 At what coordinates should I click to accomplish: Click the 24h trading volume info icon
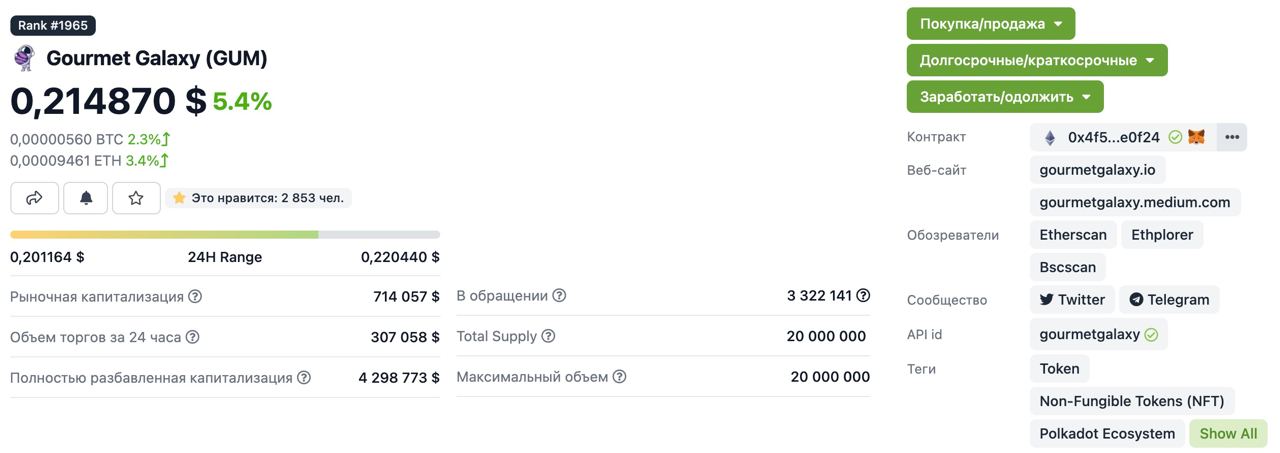tap(192, 337)
